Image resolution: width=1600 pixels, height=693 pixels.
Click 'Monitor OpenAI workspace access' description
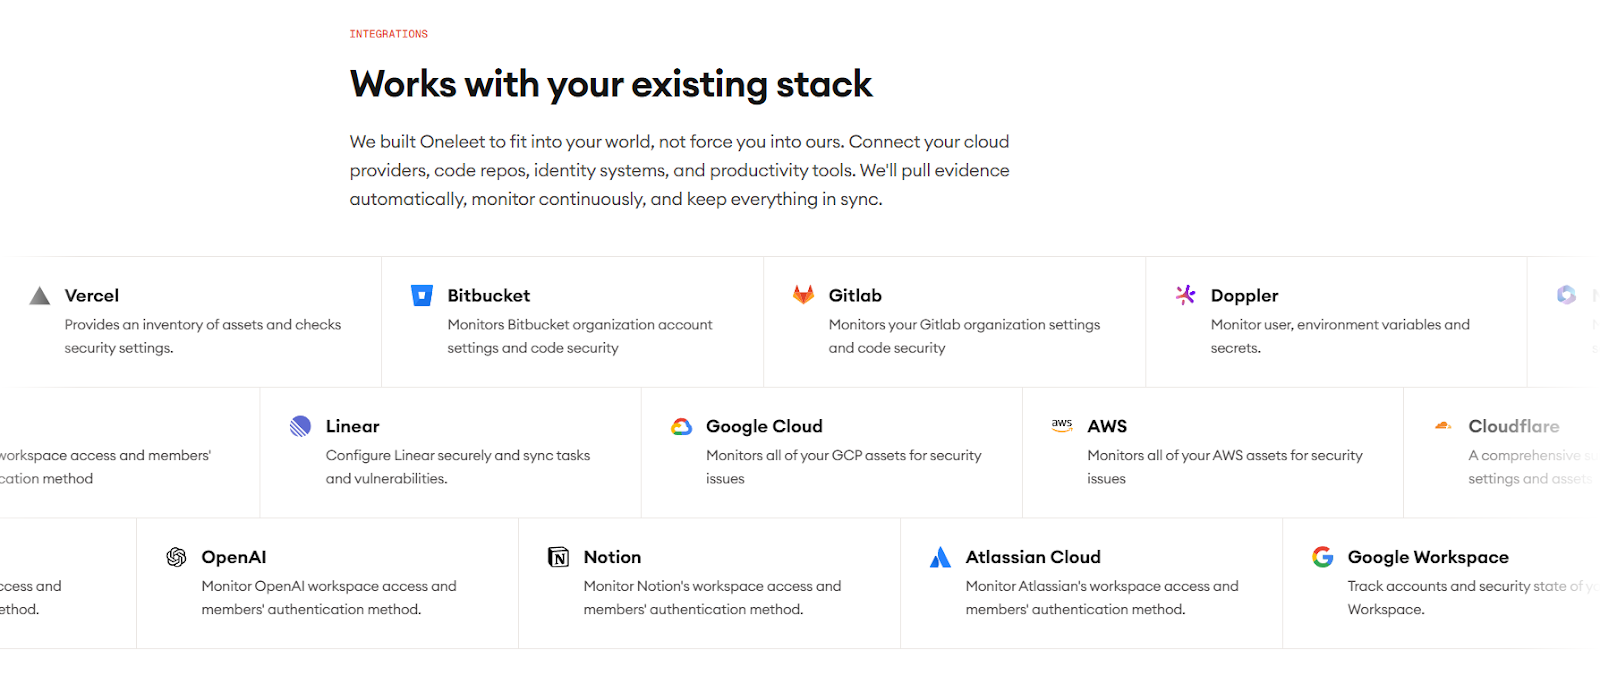pos(329,598)
